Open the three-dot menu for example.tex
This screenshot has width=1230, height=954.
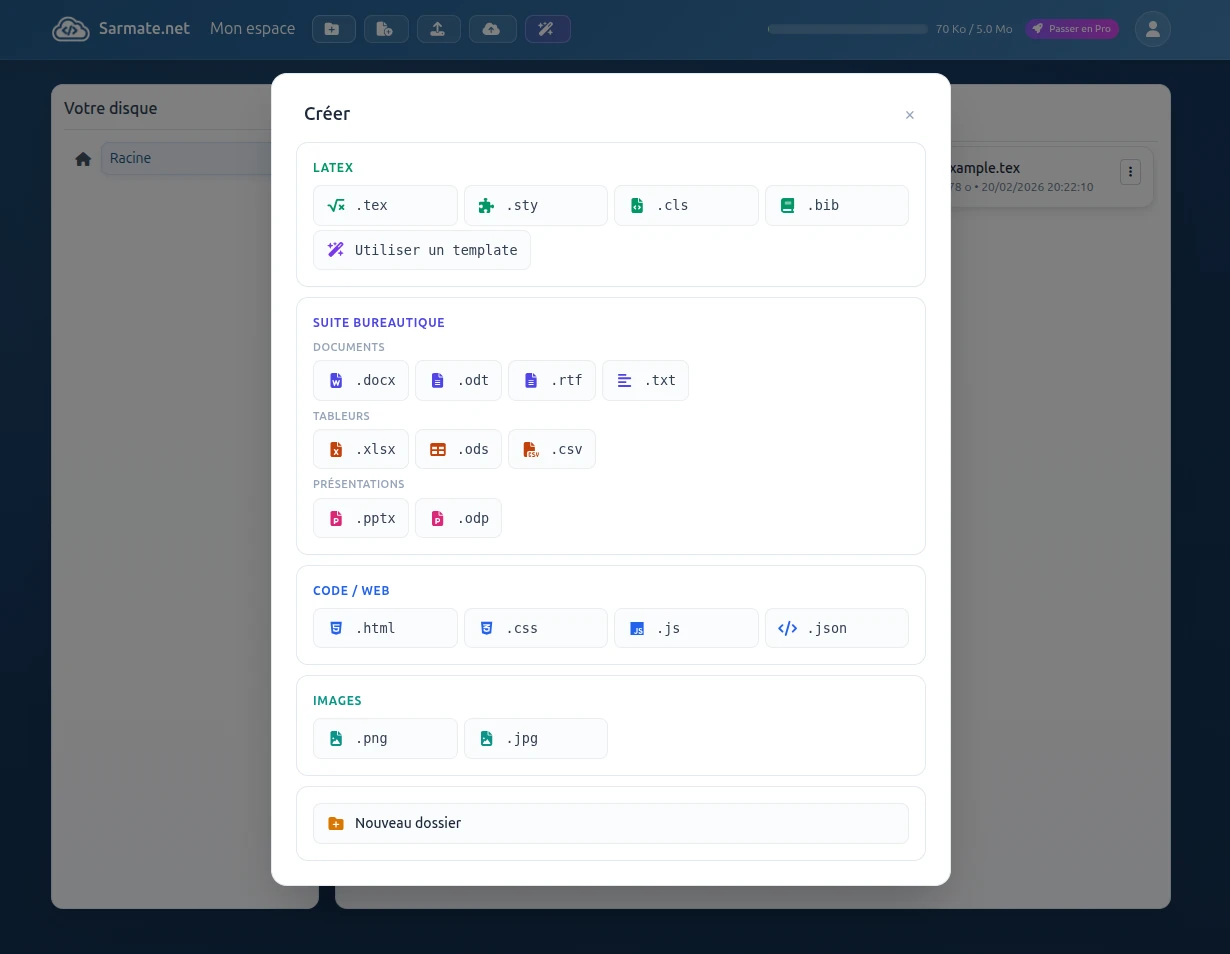[1130, 172]
